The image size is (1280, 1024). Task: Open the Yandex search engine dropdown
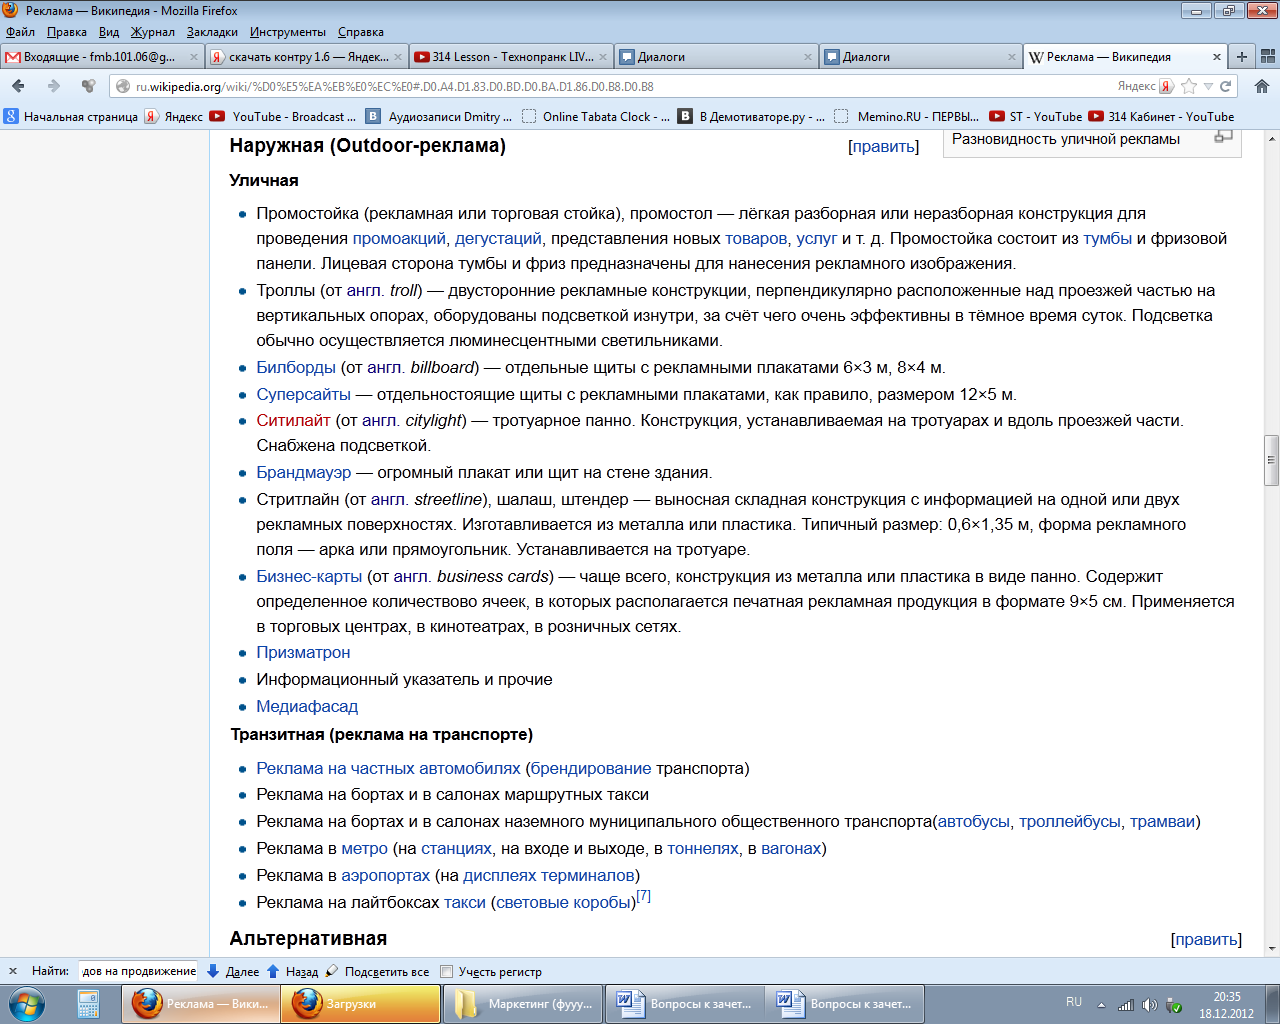click(1167, 86)
